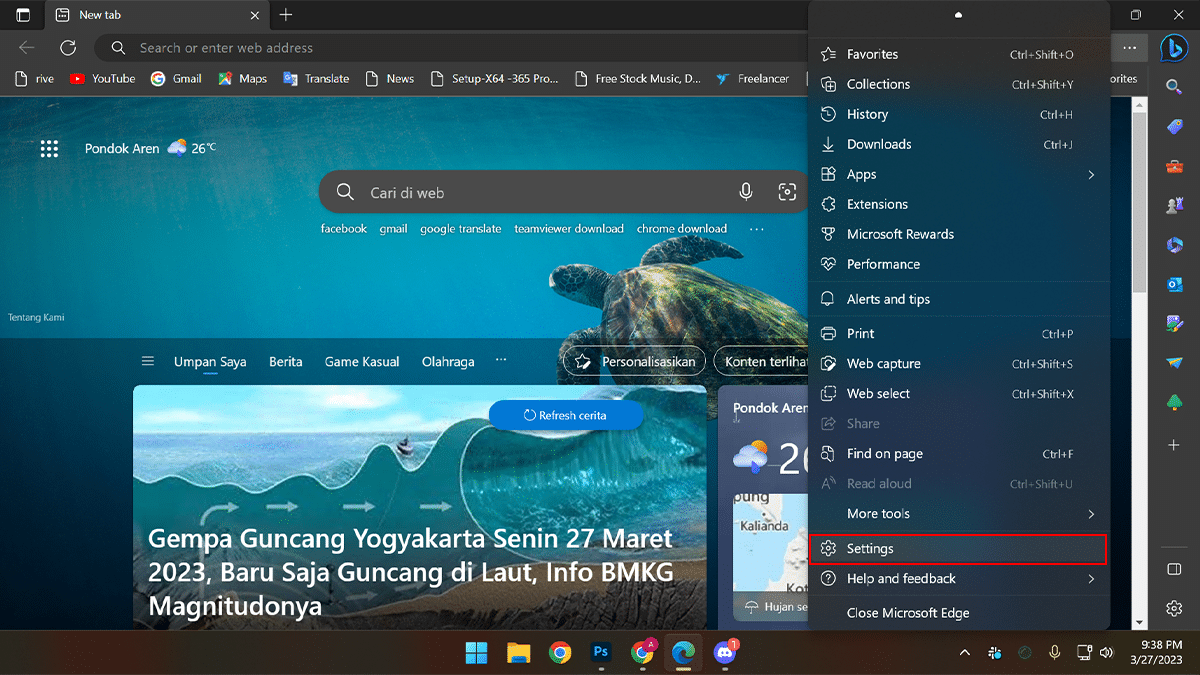1200x675 pixels.
Task: Open Settings from the menu
Action: [870, 549]
